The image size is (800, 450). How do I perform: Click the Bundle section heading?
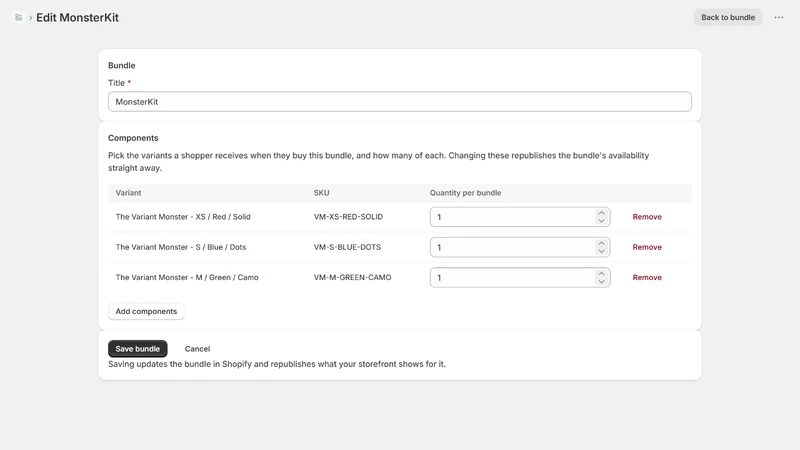[x=121, y=65]
